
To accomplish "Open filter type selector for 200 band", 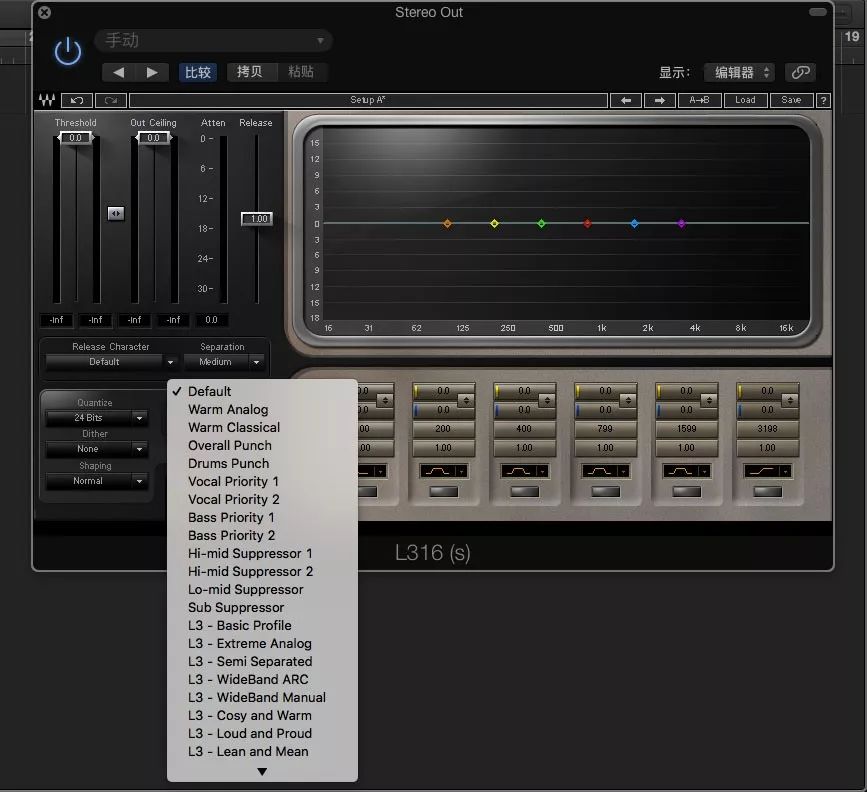I will tap(443, 471).
